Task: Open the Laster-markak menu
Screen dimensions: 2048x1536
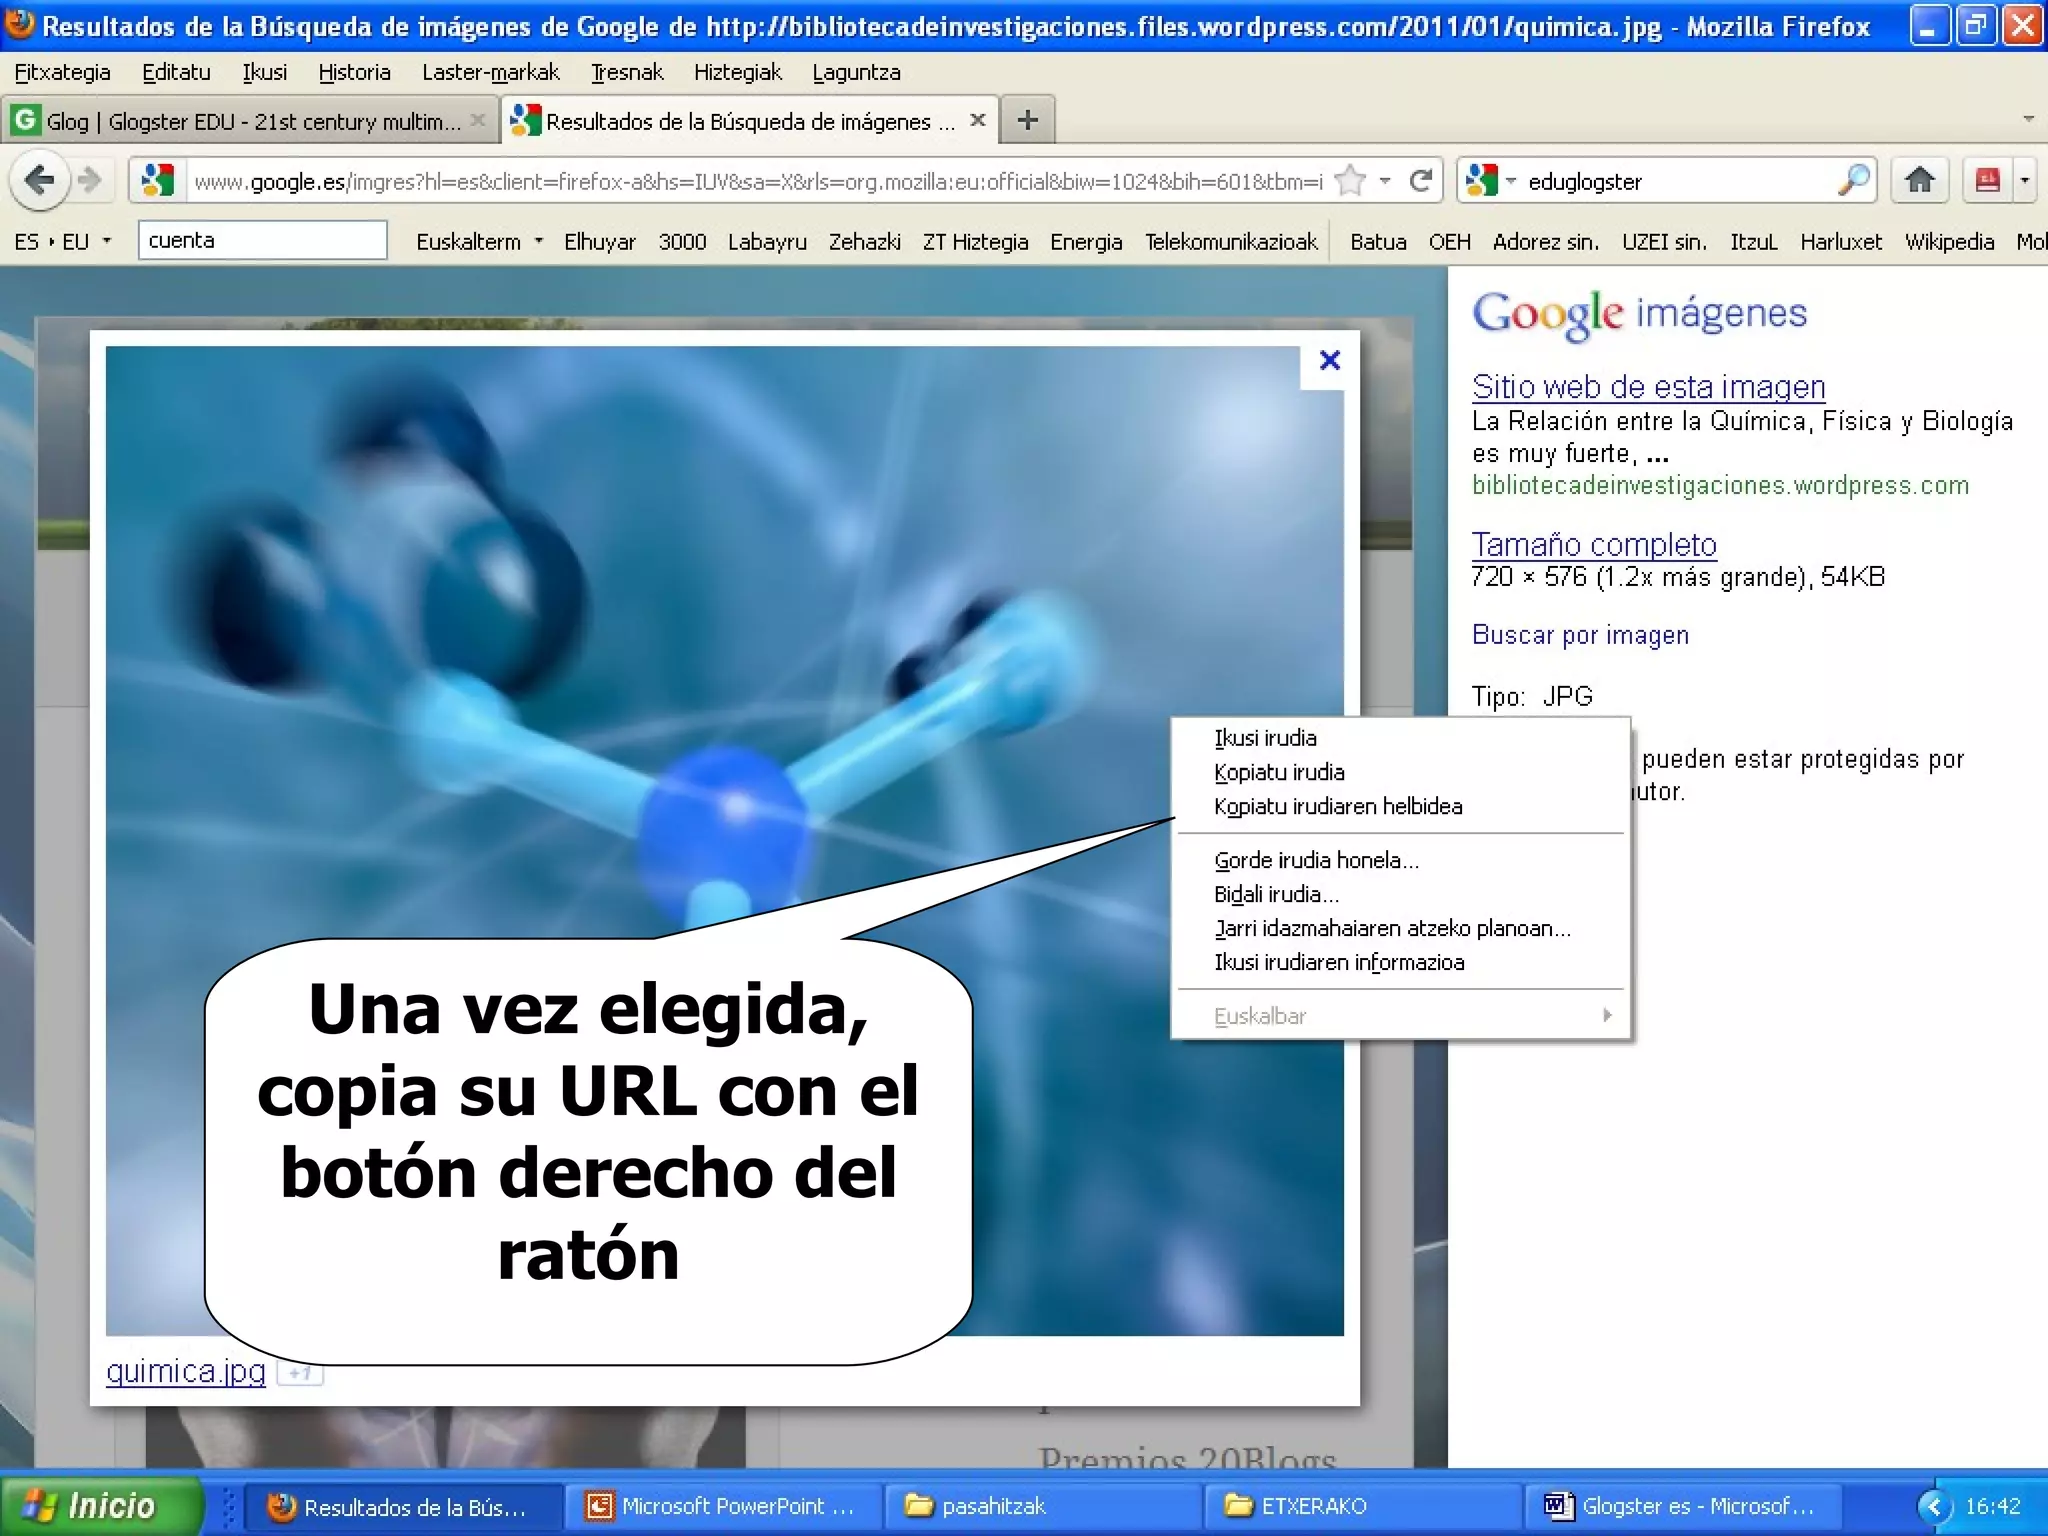Action: tap(491, 72)
